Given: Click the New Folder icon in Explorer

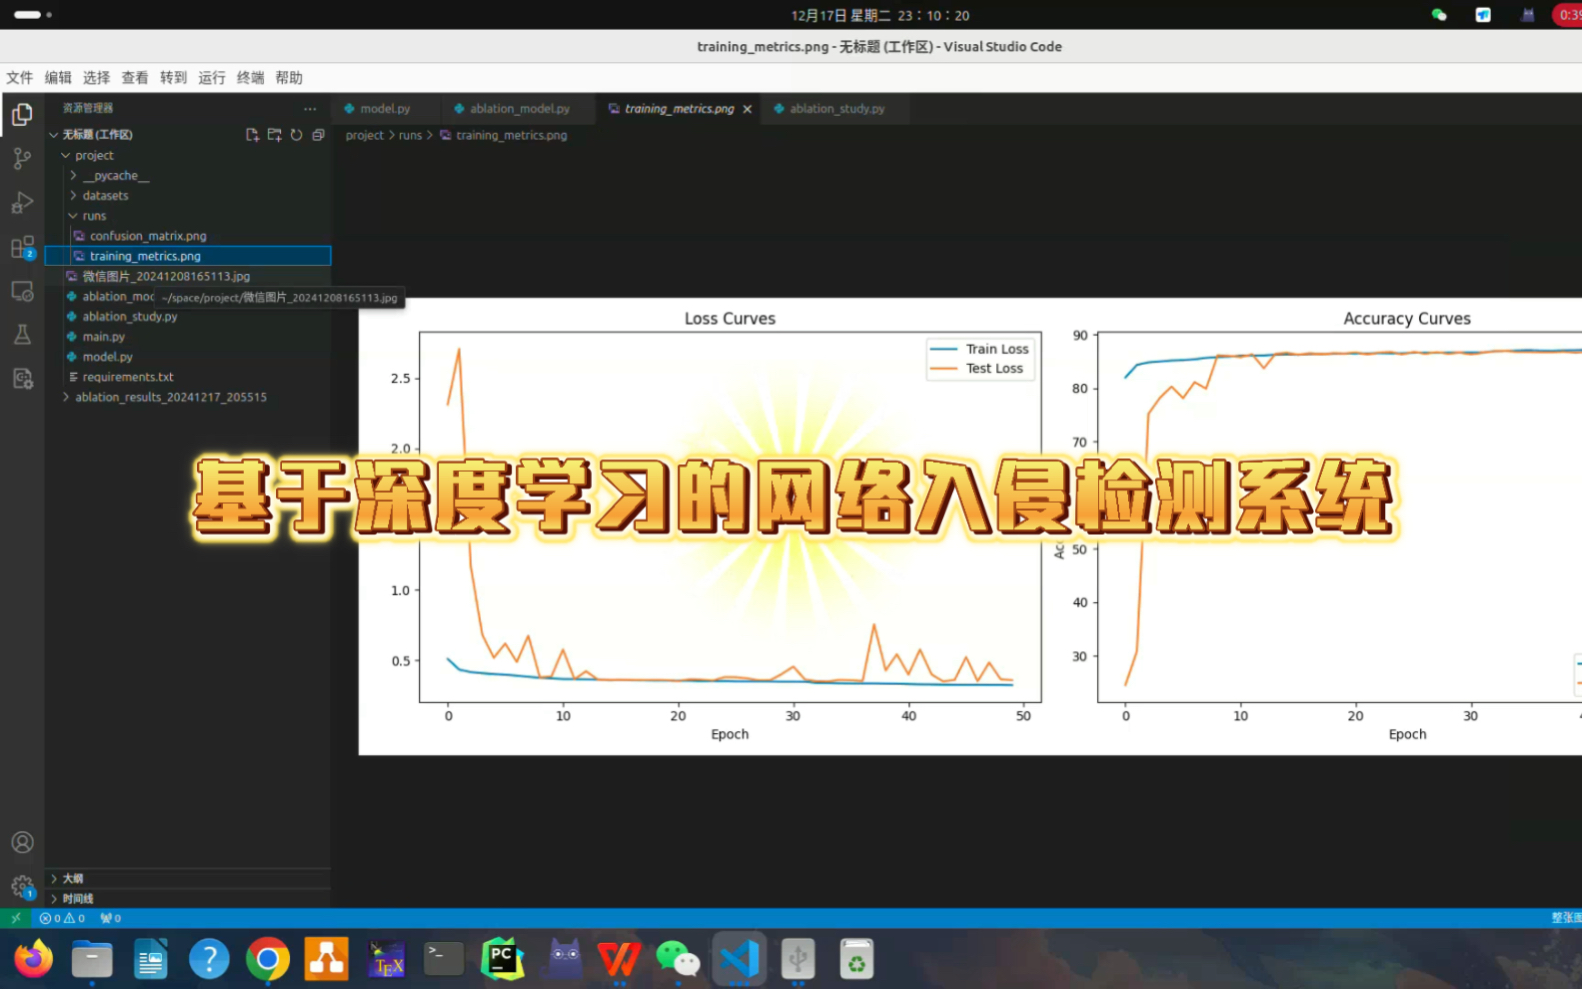Looking at the screenshot, I should (274, 135).
